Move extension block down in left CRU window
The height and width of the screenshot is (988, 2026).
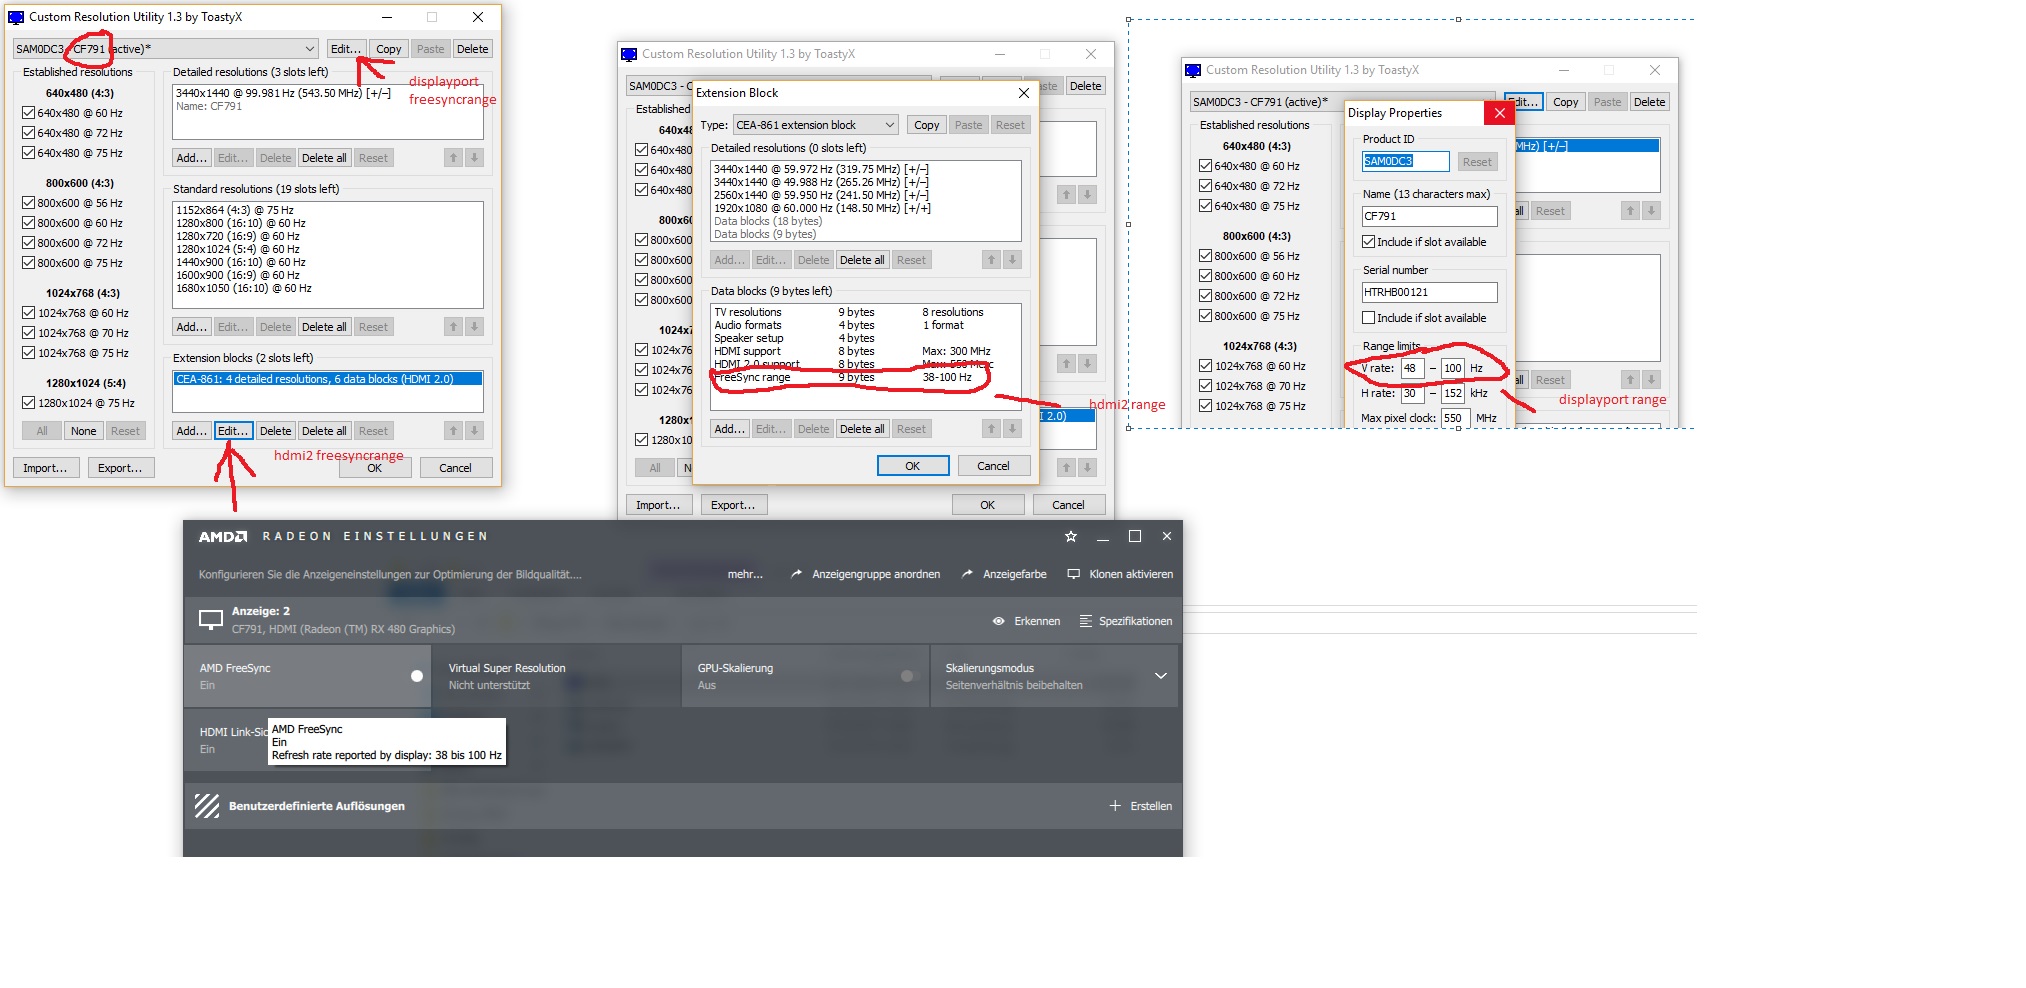[x=474, y=431]
